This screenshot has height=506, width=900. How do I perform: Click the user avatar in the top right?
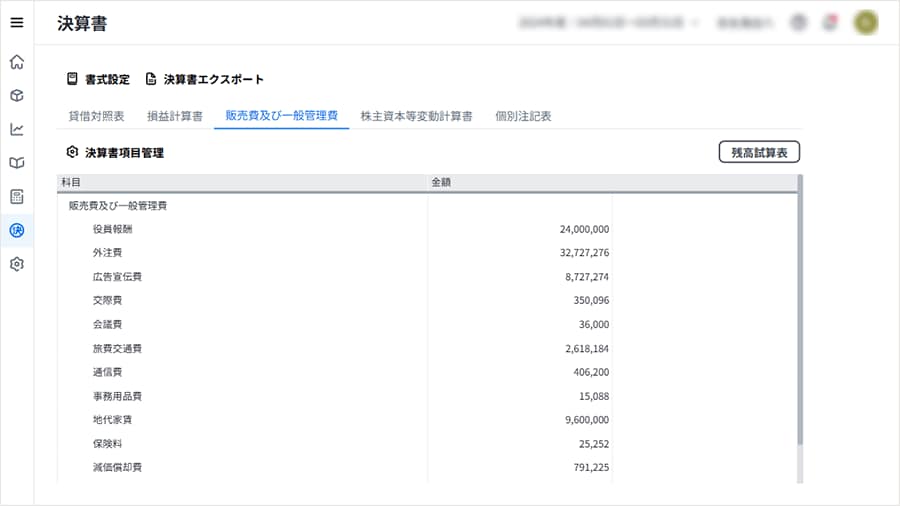pos(865,22)
